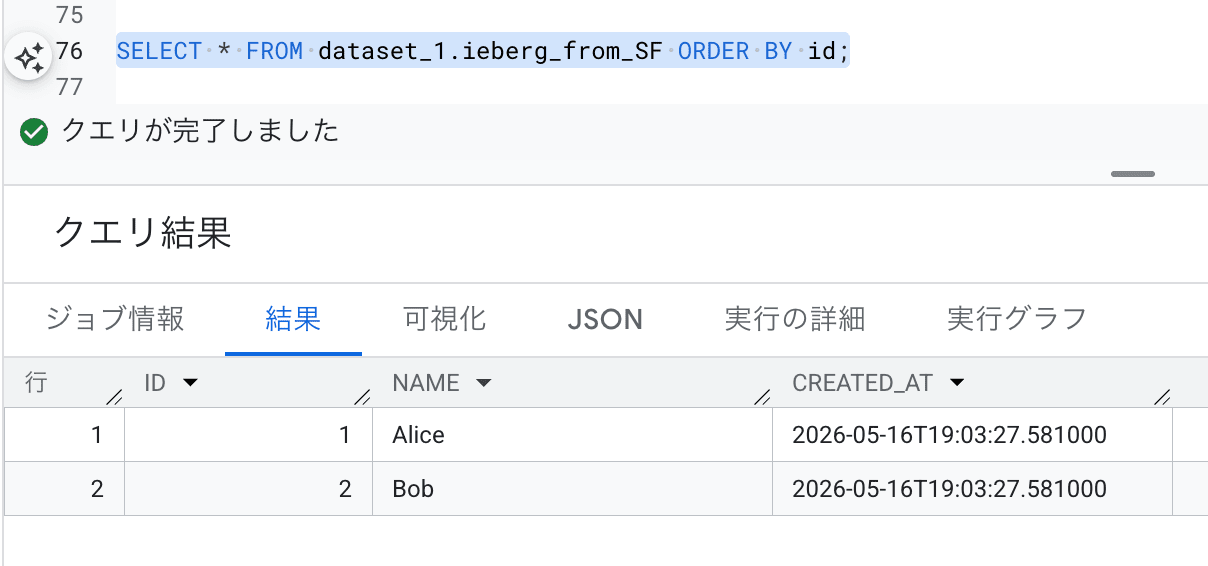This screenshot has height=566, width=1208.
Task: Open the NAME column dropdown arrow
Action: coord(484,383)
